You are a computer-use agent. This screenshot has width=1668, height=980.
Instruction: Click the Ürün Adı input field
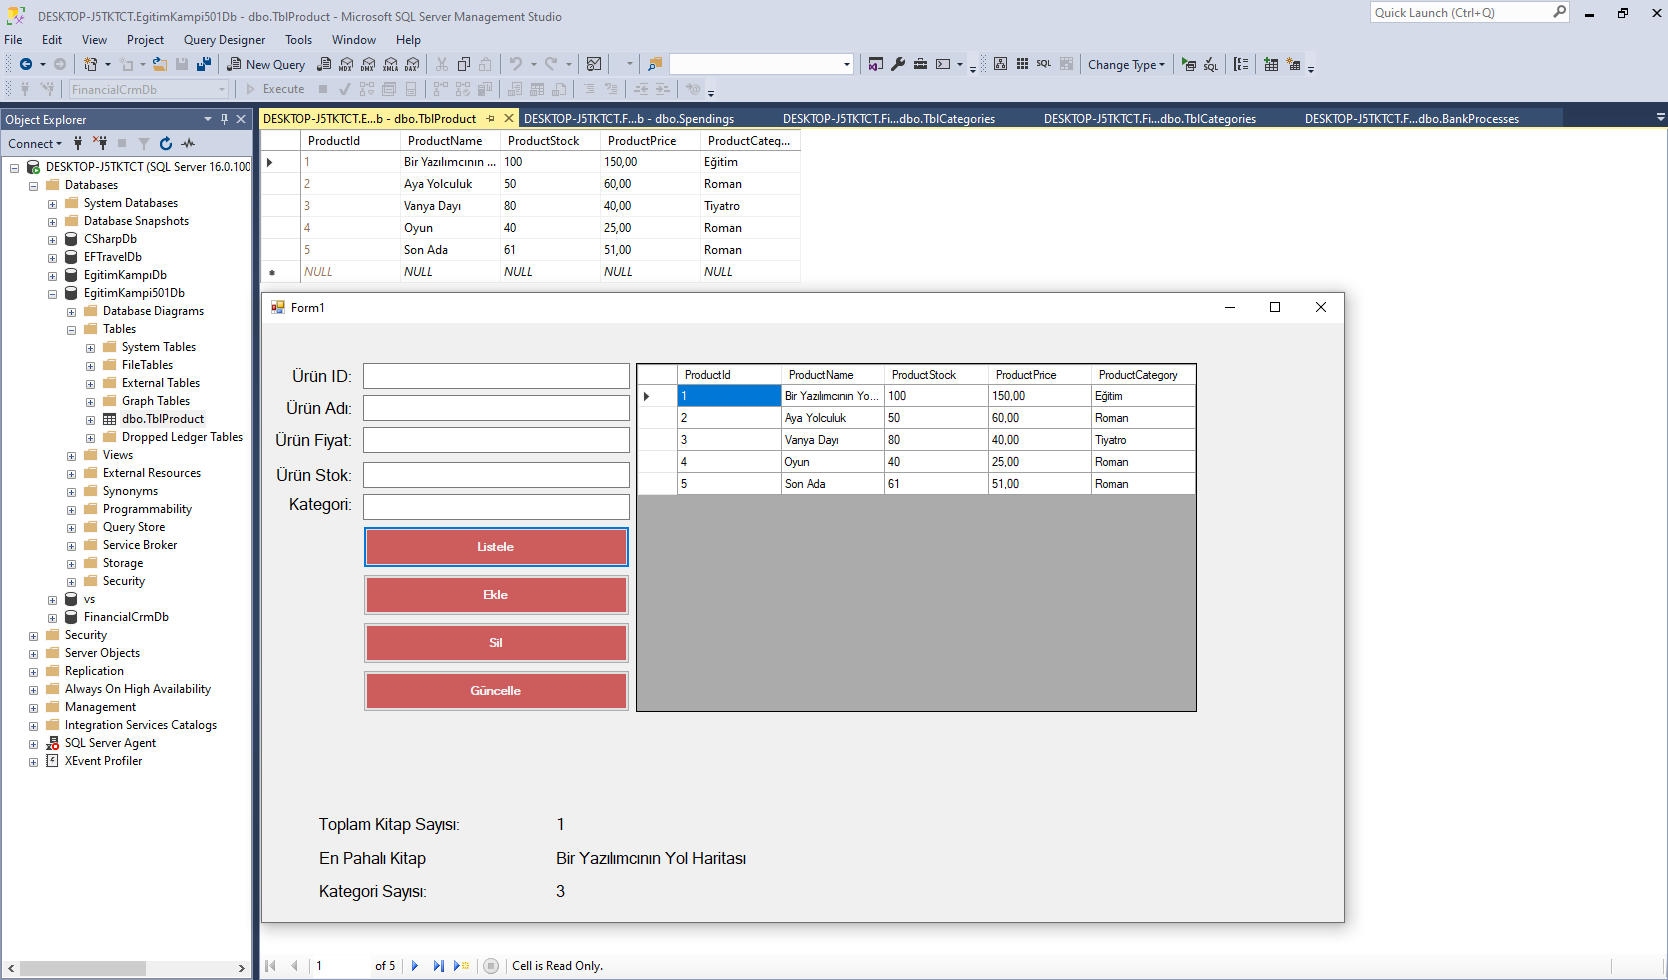point(496,408)
